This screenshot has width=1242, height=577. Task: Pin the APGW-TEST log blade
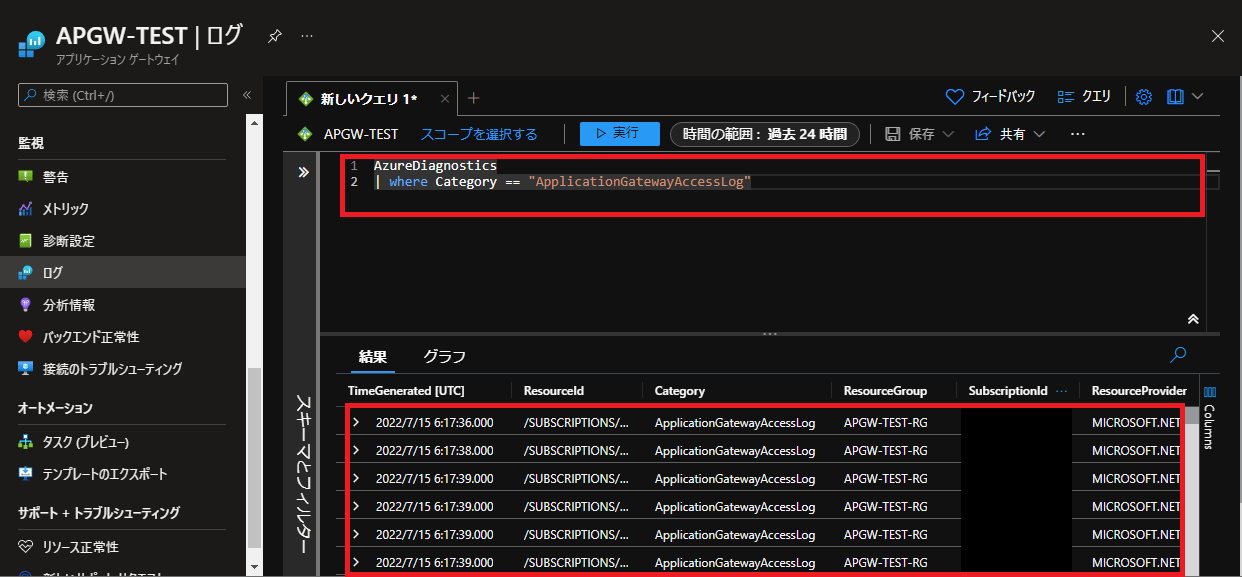pyautogui.click(x=274, y=35)
